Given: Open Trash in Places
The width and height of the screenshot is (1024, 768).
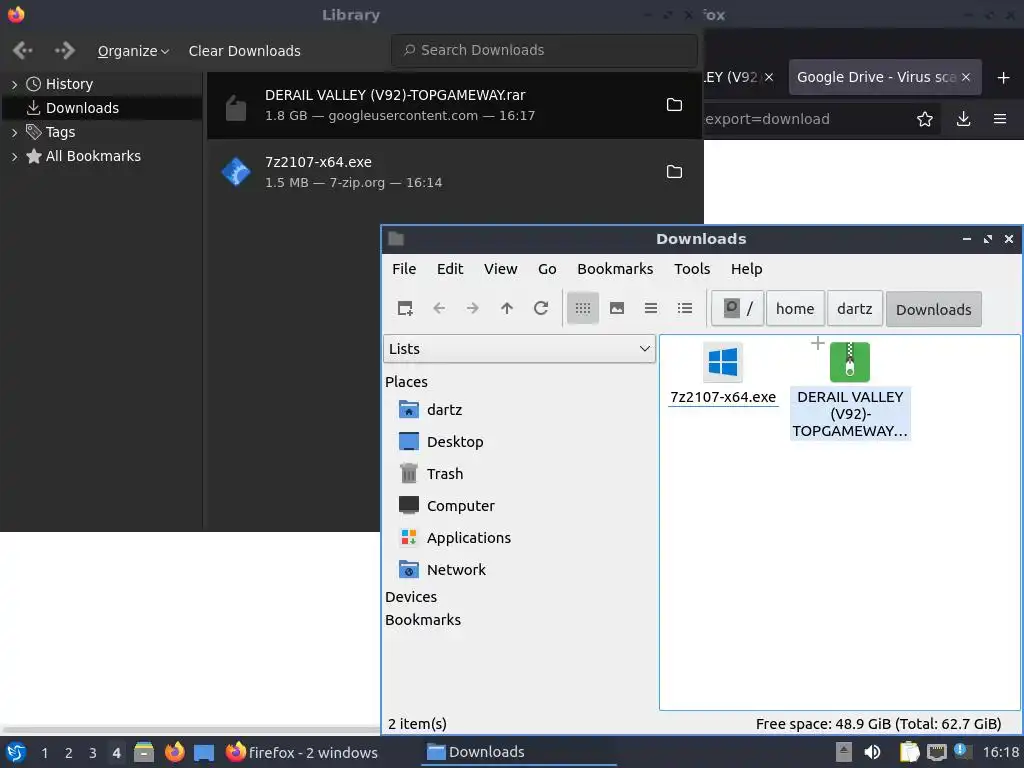Looking at the screenshot, I should point(430,474).
